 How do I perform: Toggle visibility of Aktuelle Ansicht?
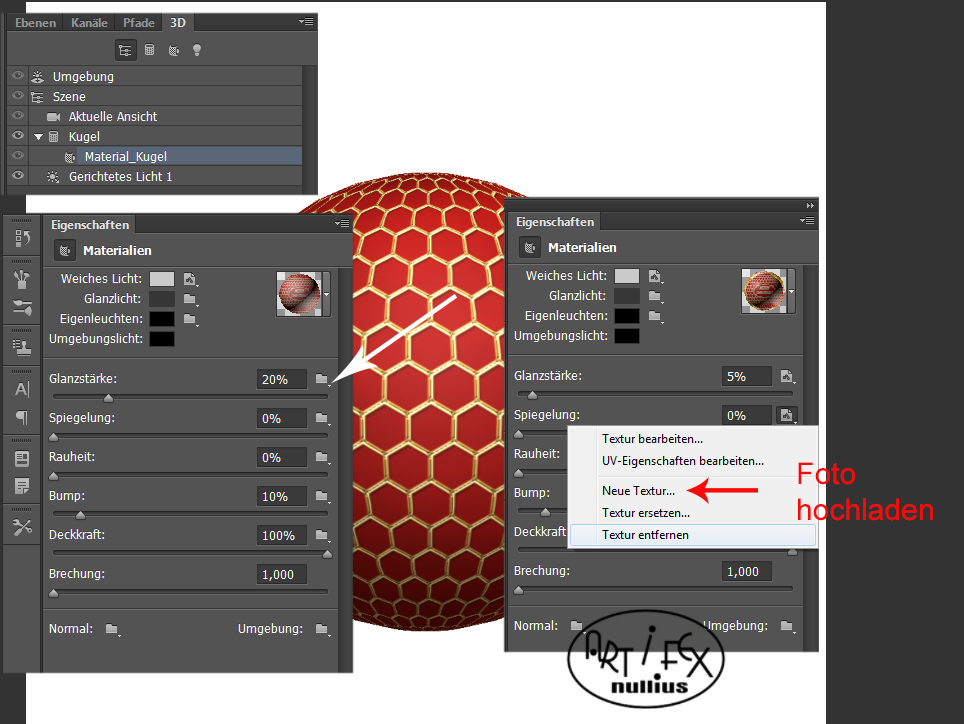coord(18,116)
